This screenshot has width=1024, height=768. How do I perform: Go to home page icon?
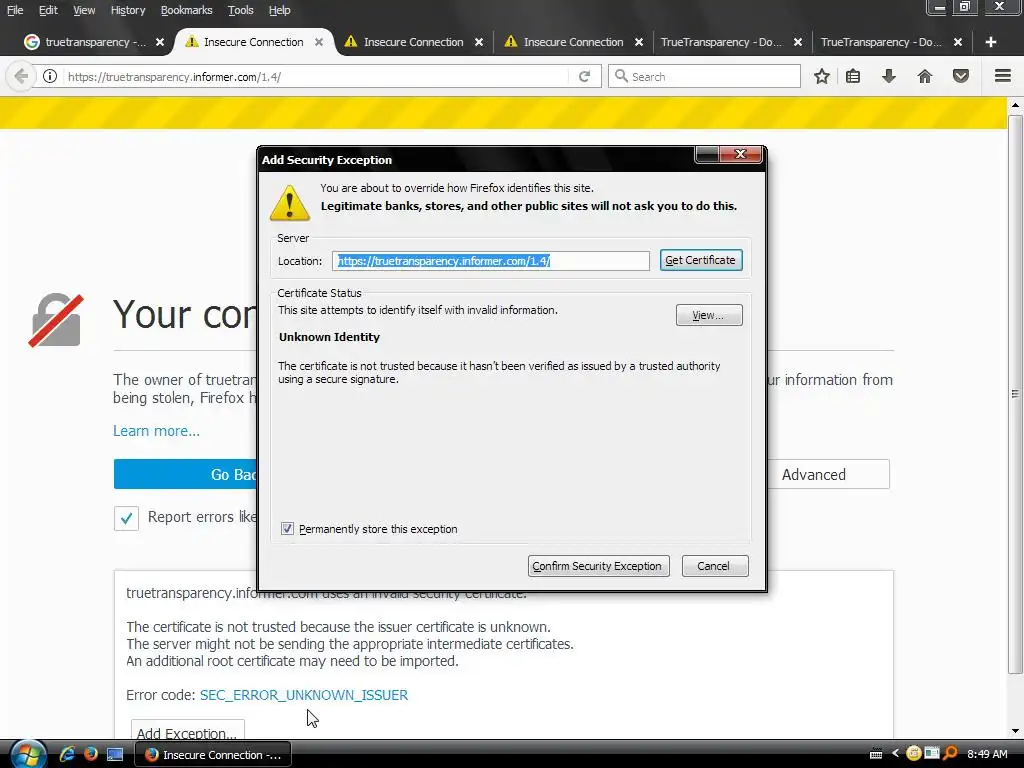coord(925,76)
